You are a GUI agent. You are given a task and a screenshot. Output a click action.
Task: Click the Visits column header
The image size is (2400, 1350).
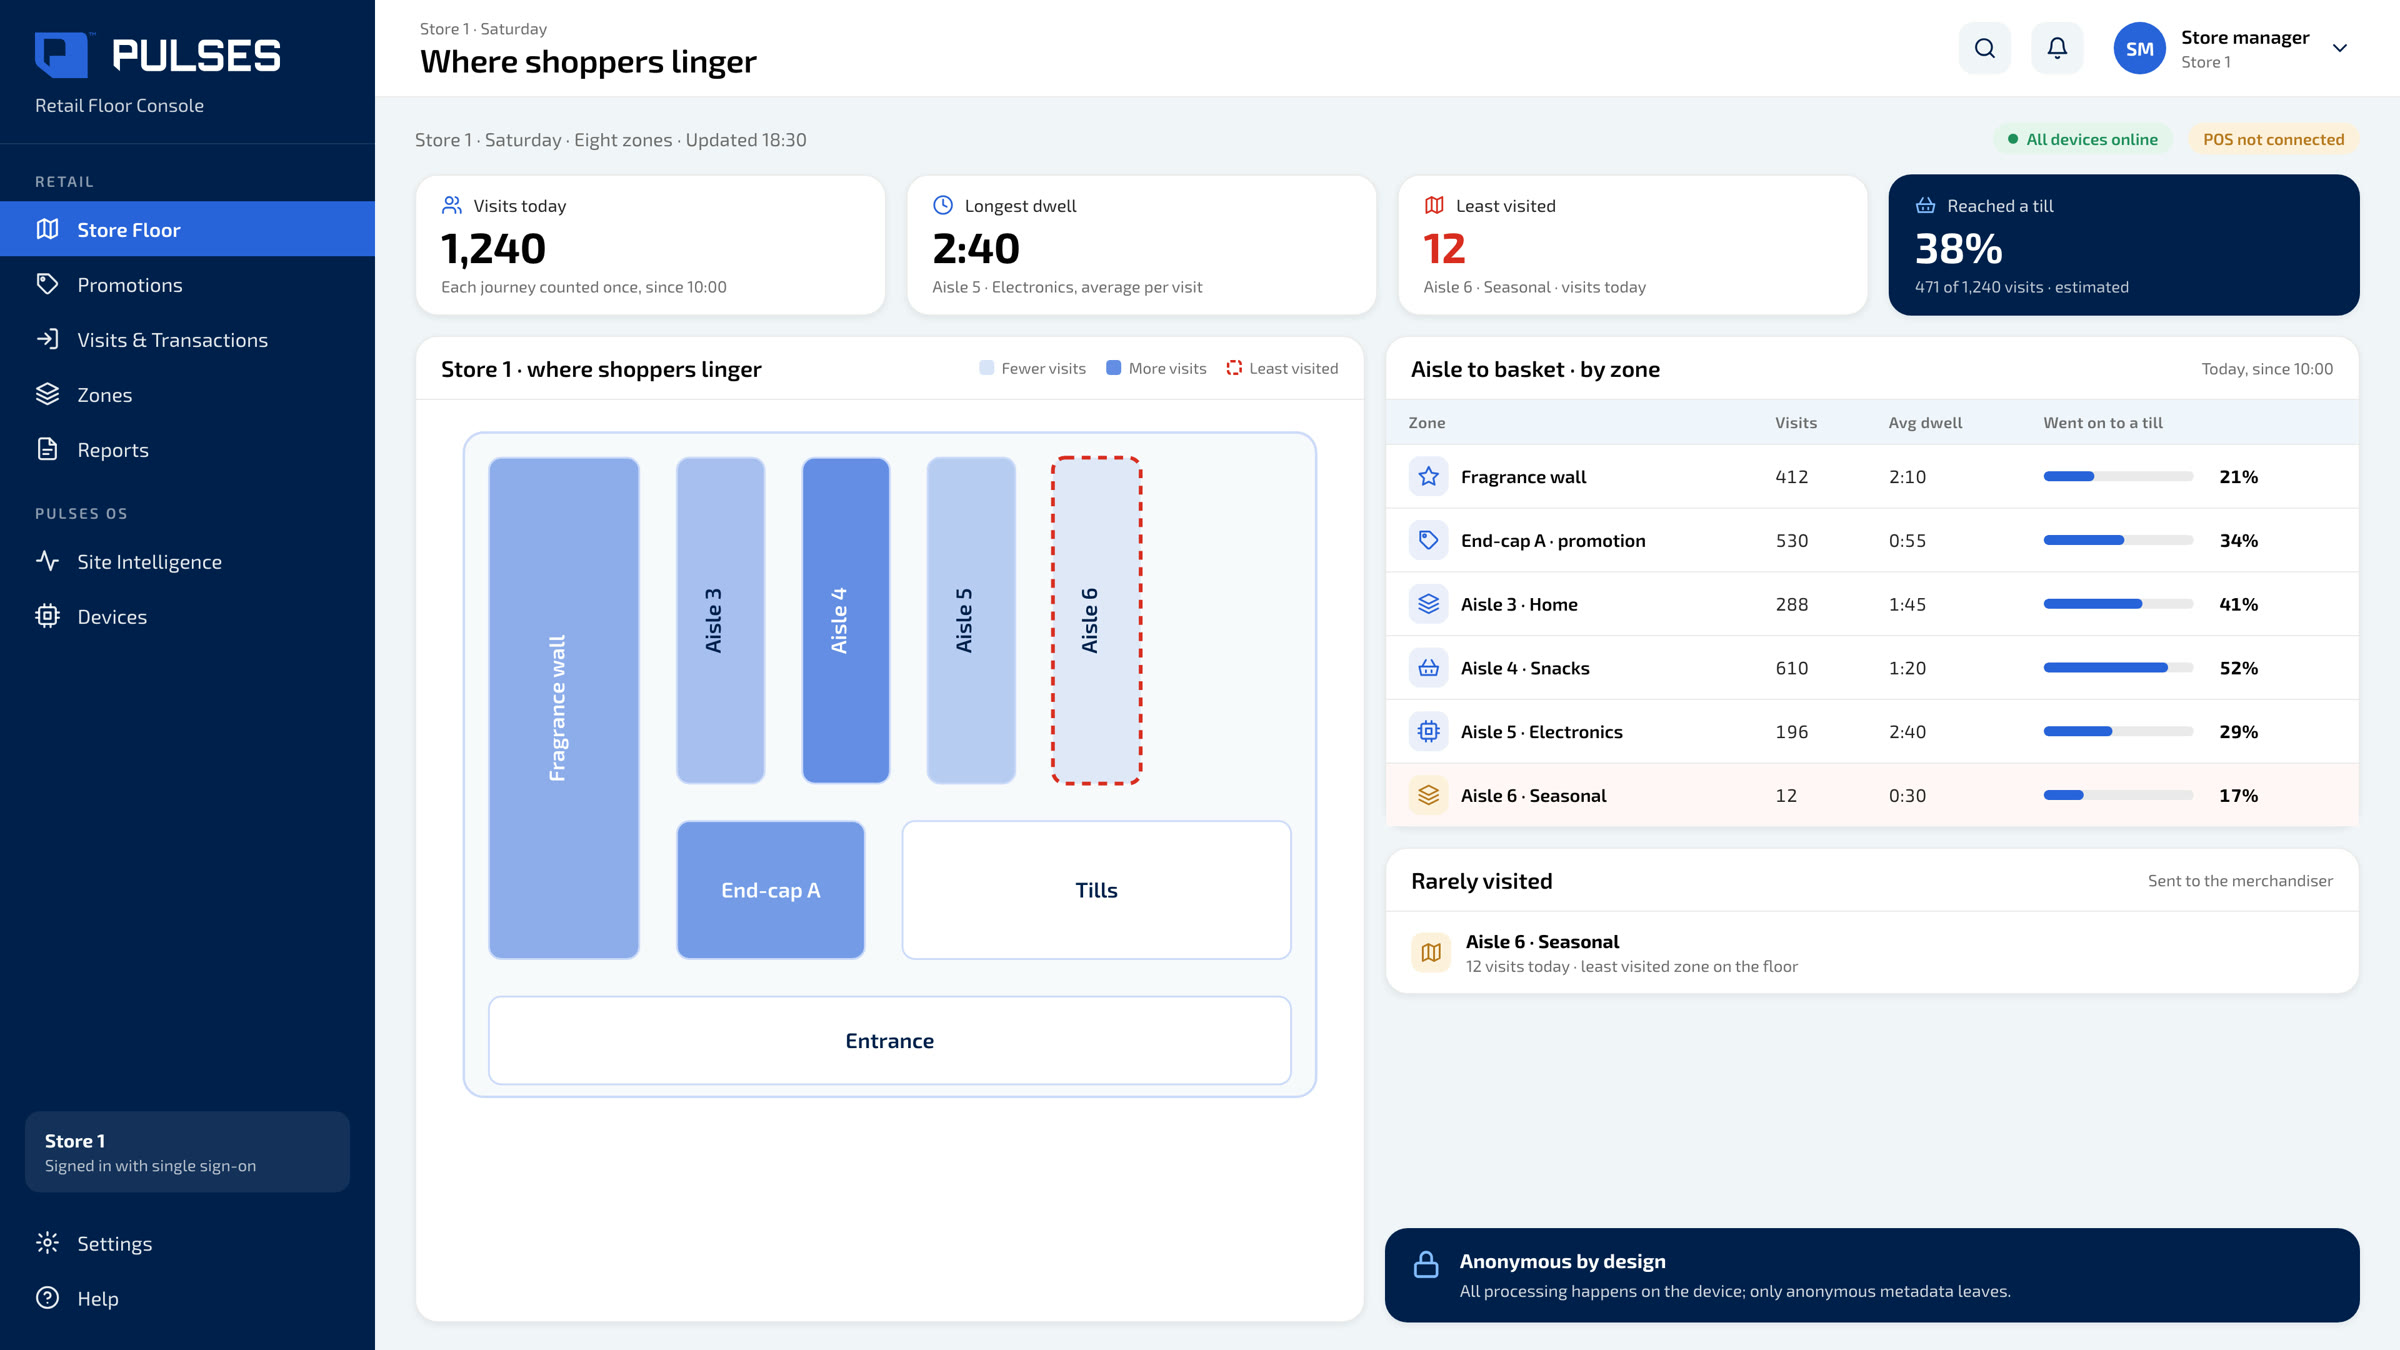(x=1796, y=422)
